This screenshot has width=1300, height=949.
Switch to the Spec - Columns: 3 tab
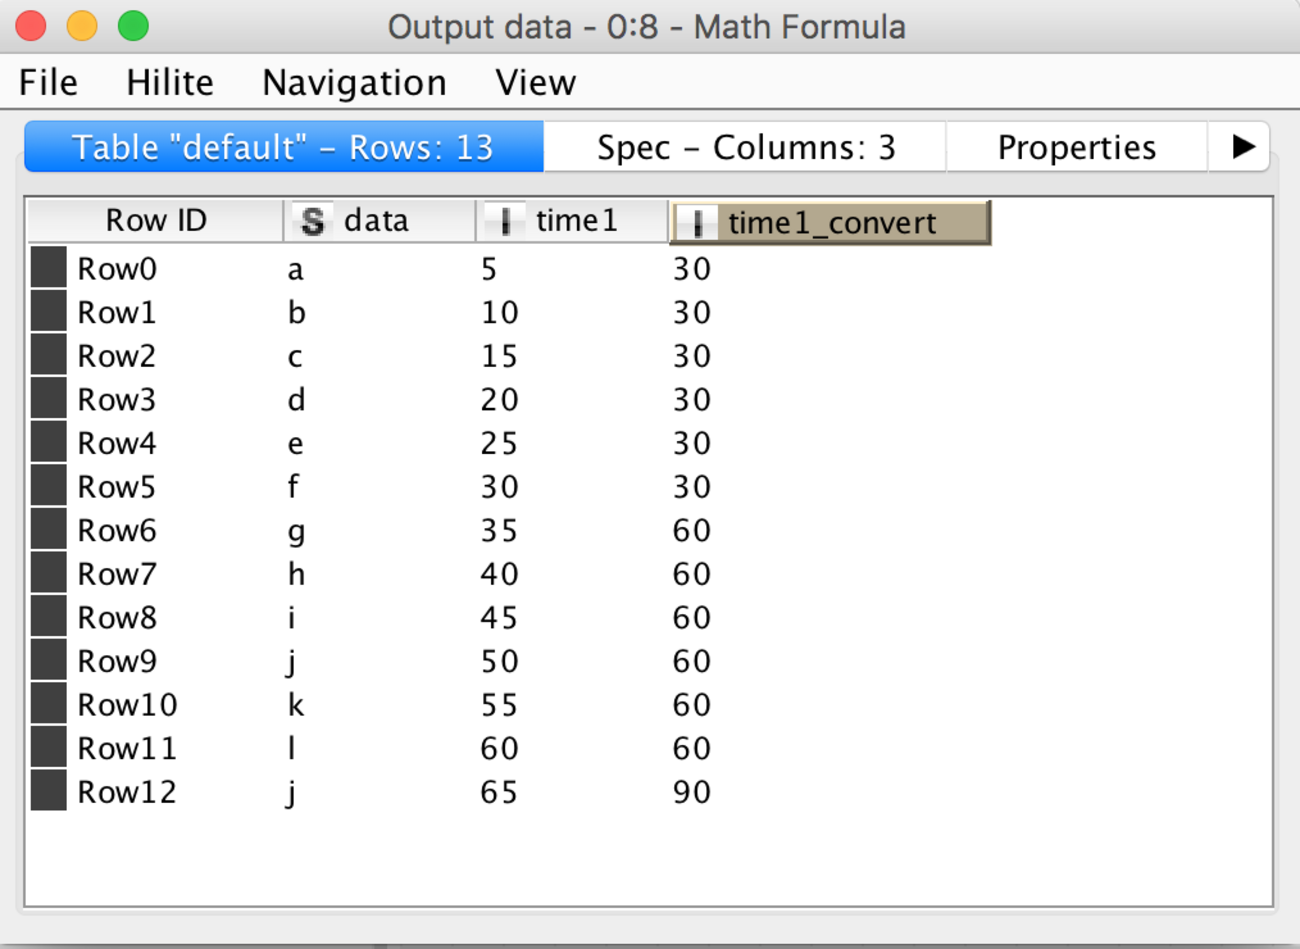(746, 148)
